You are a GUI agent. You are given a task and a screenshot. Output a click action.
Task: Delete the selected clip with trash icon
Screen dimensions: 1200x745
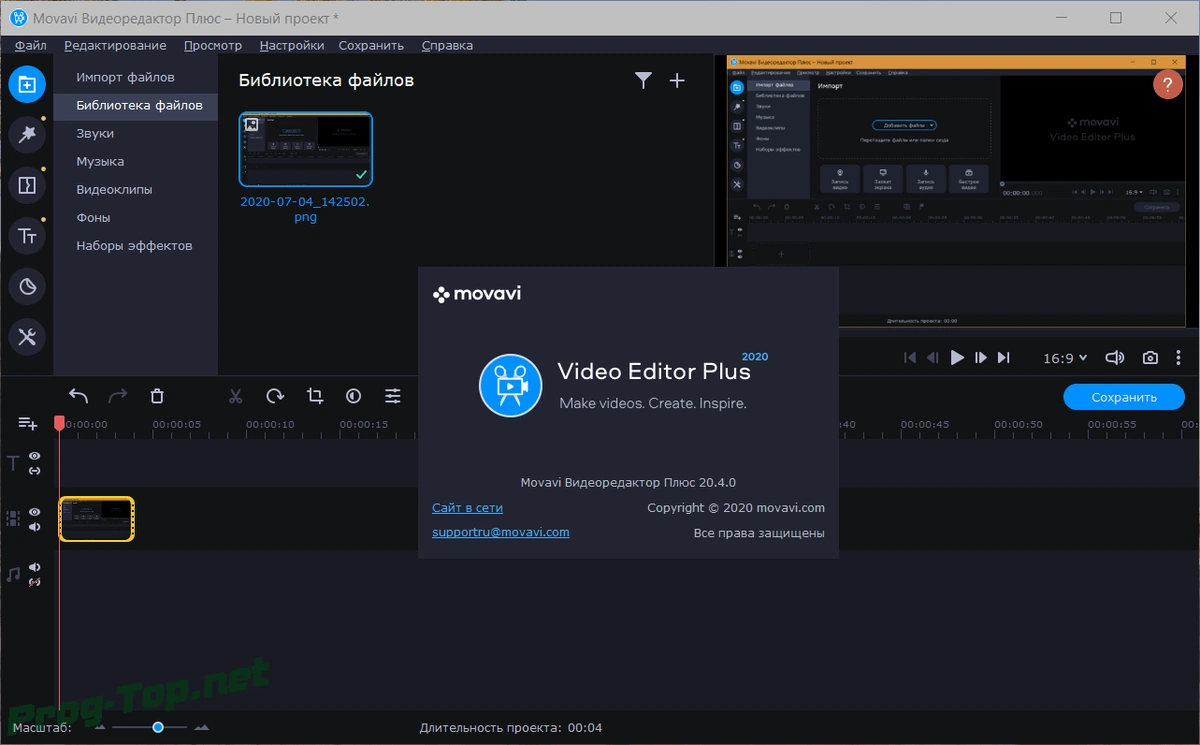[157, 396]
